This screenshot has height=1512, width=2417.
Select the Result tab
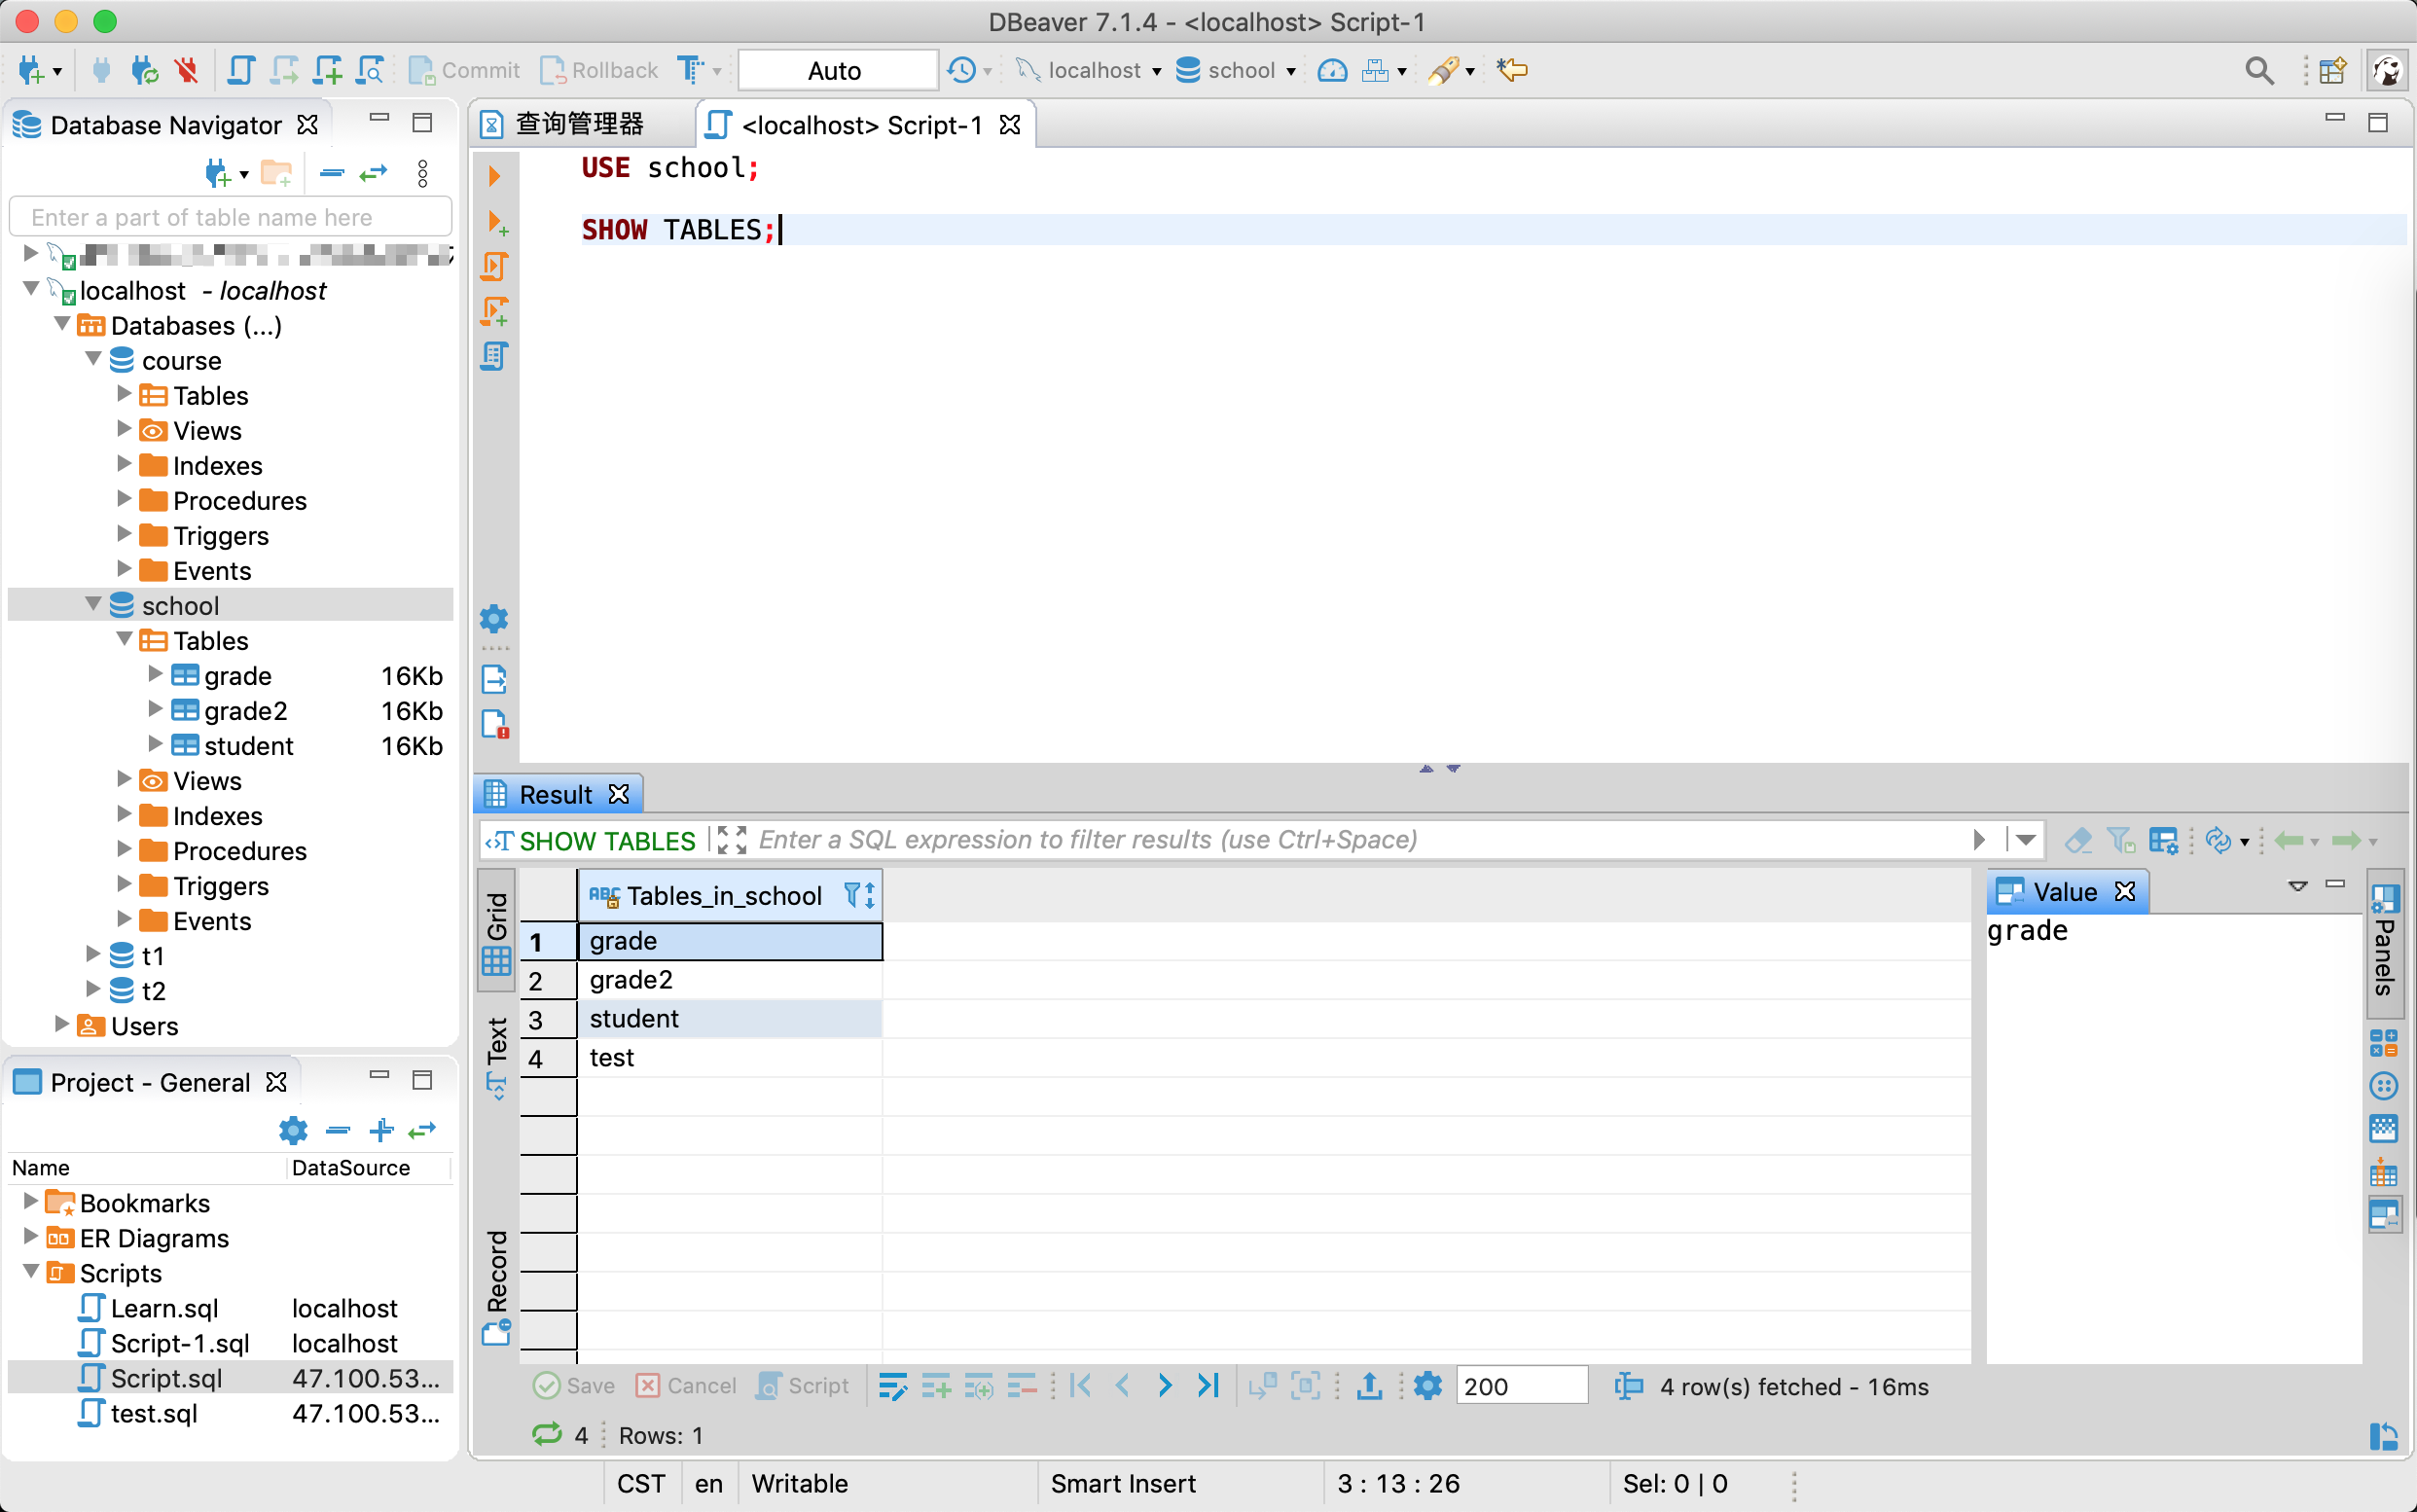(555, 794)
